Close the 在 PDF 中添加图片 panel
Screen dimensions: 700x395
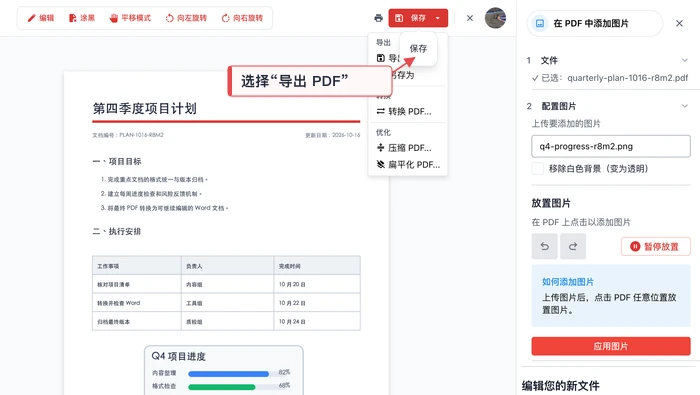click(x=679, y=23)
